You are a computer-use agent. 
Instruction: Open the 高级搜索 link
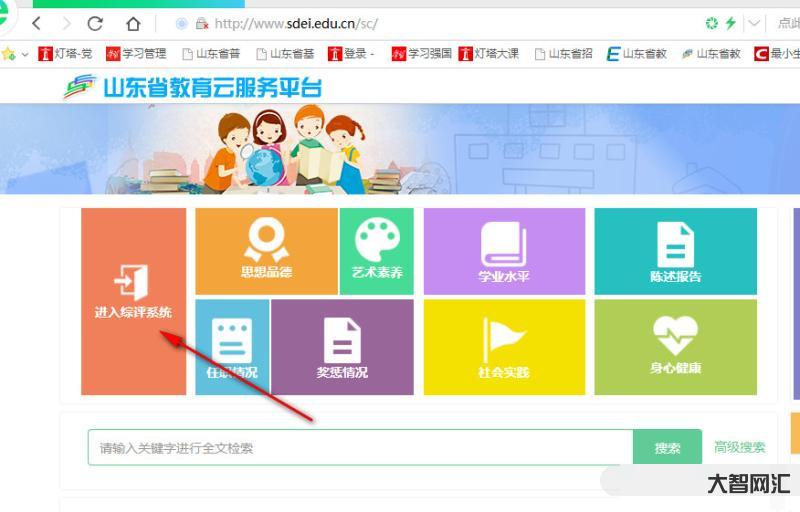point(740,447)
